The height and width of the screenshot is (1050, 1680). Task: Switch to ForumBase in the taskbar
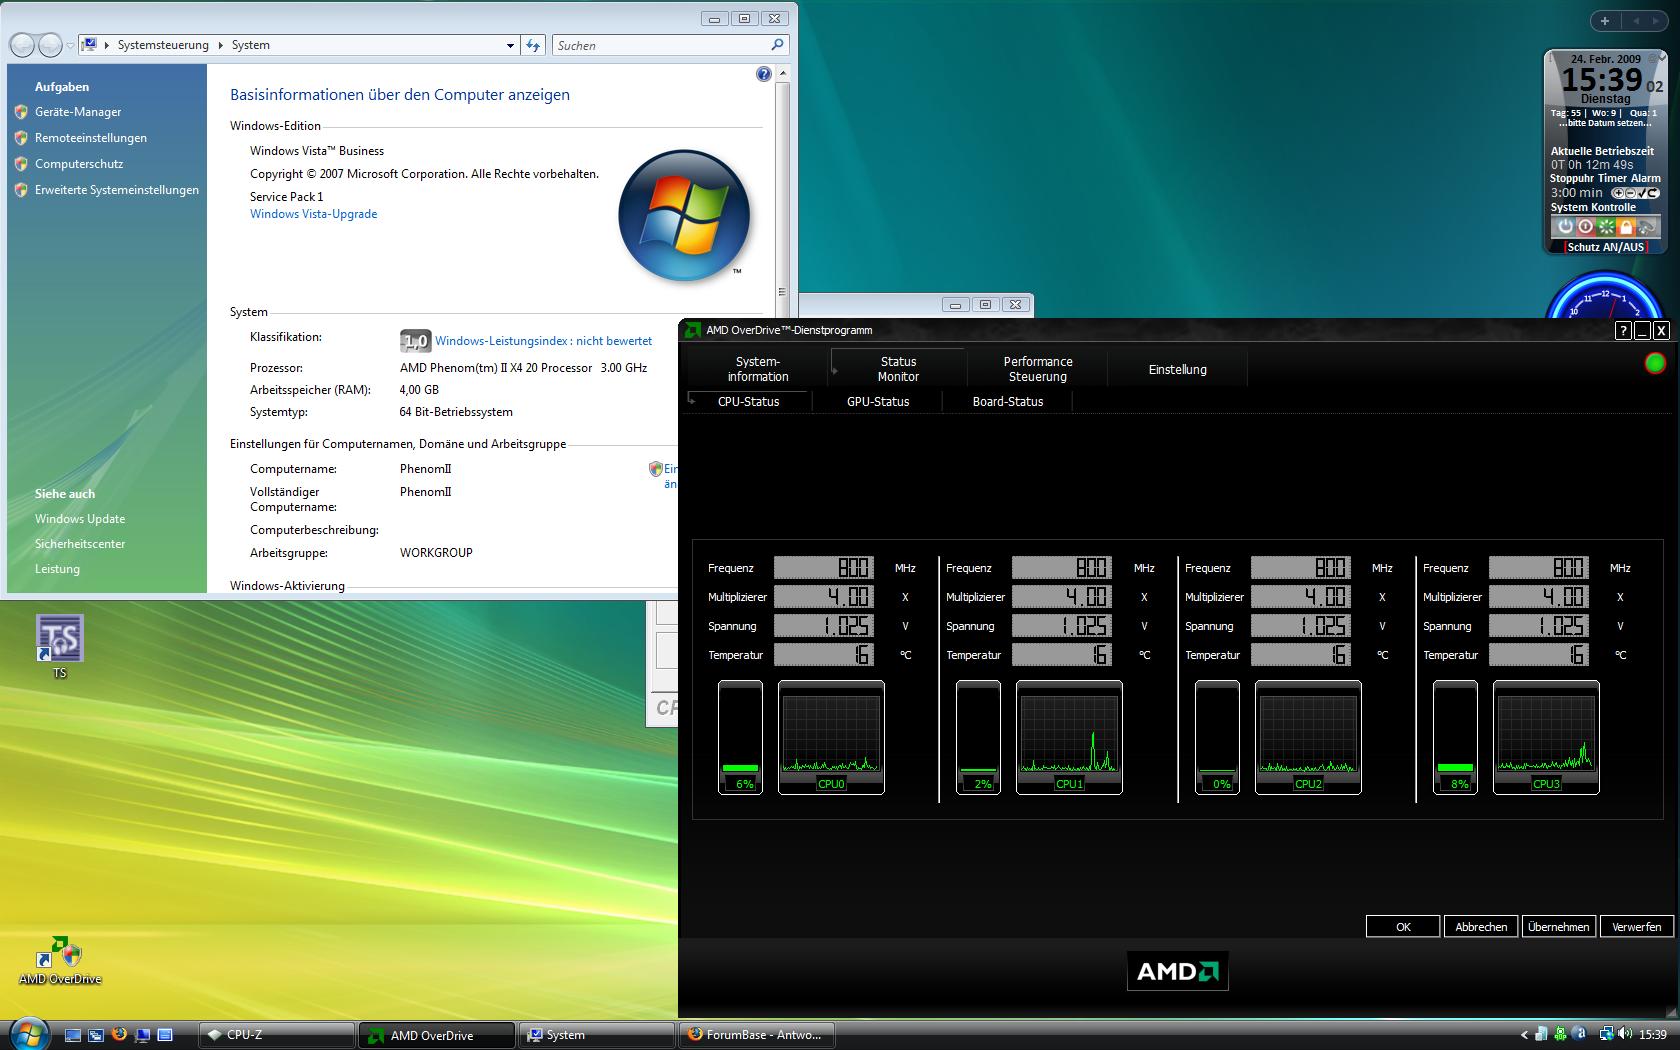pyautogui.click(x=756, y=1035)
